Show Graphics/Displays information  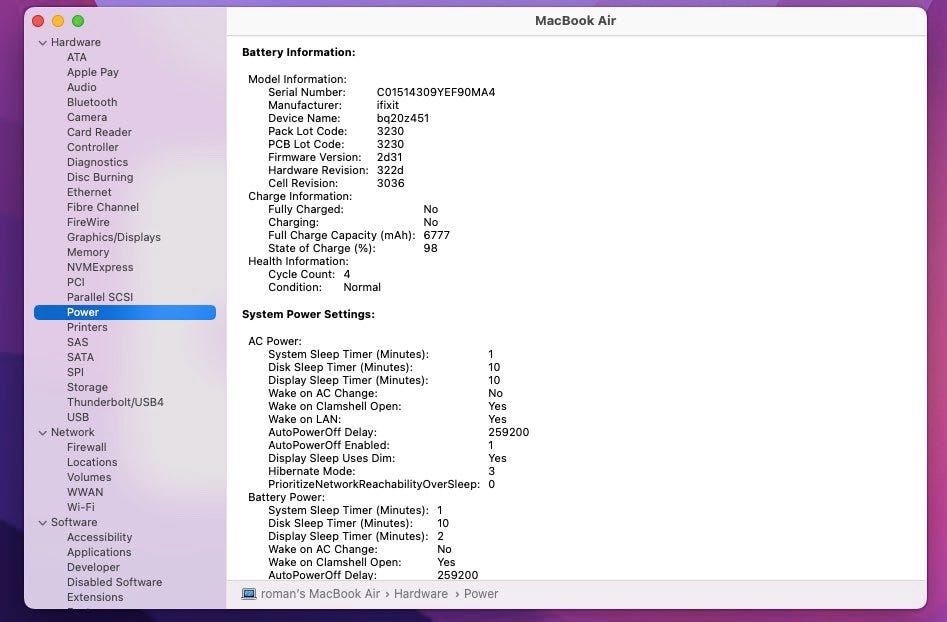click(114, 237)
